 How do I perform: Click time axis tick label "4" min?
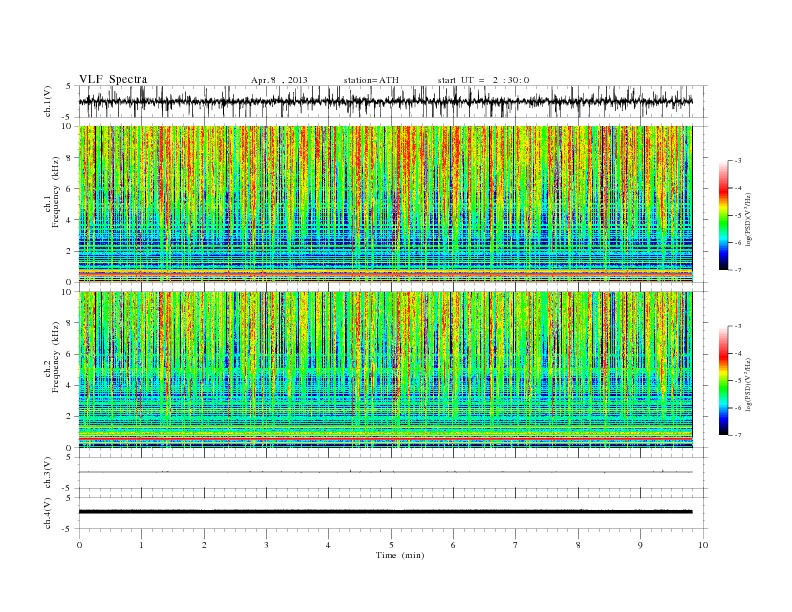(x=328, y=545)
